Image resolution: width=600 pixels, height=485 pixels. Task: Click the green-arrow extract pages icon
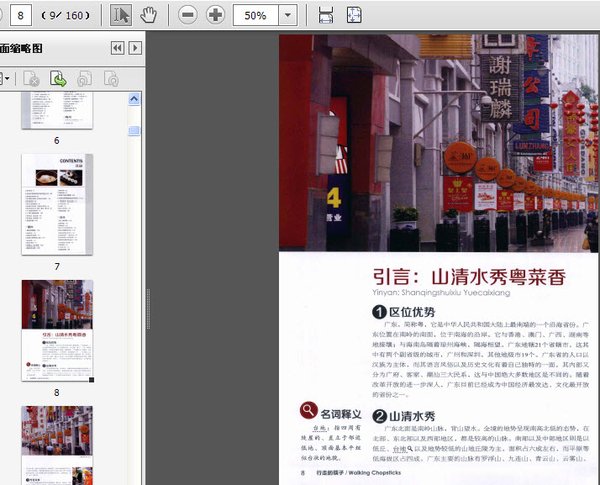click(58, 78)
